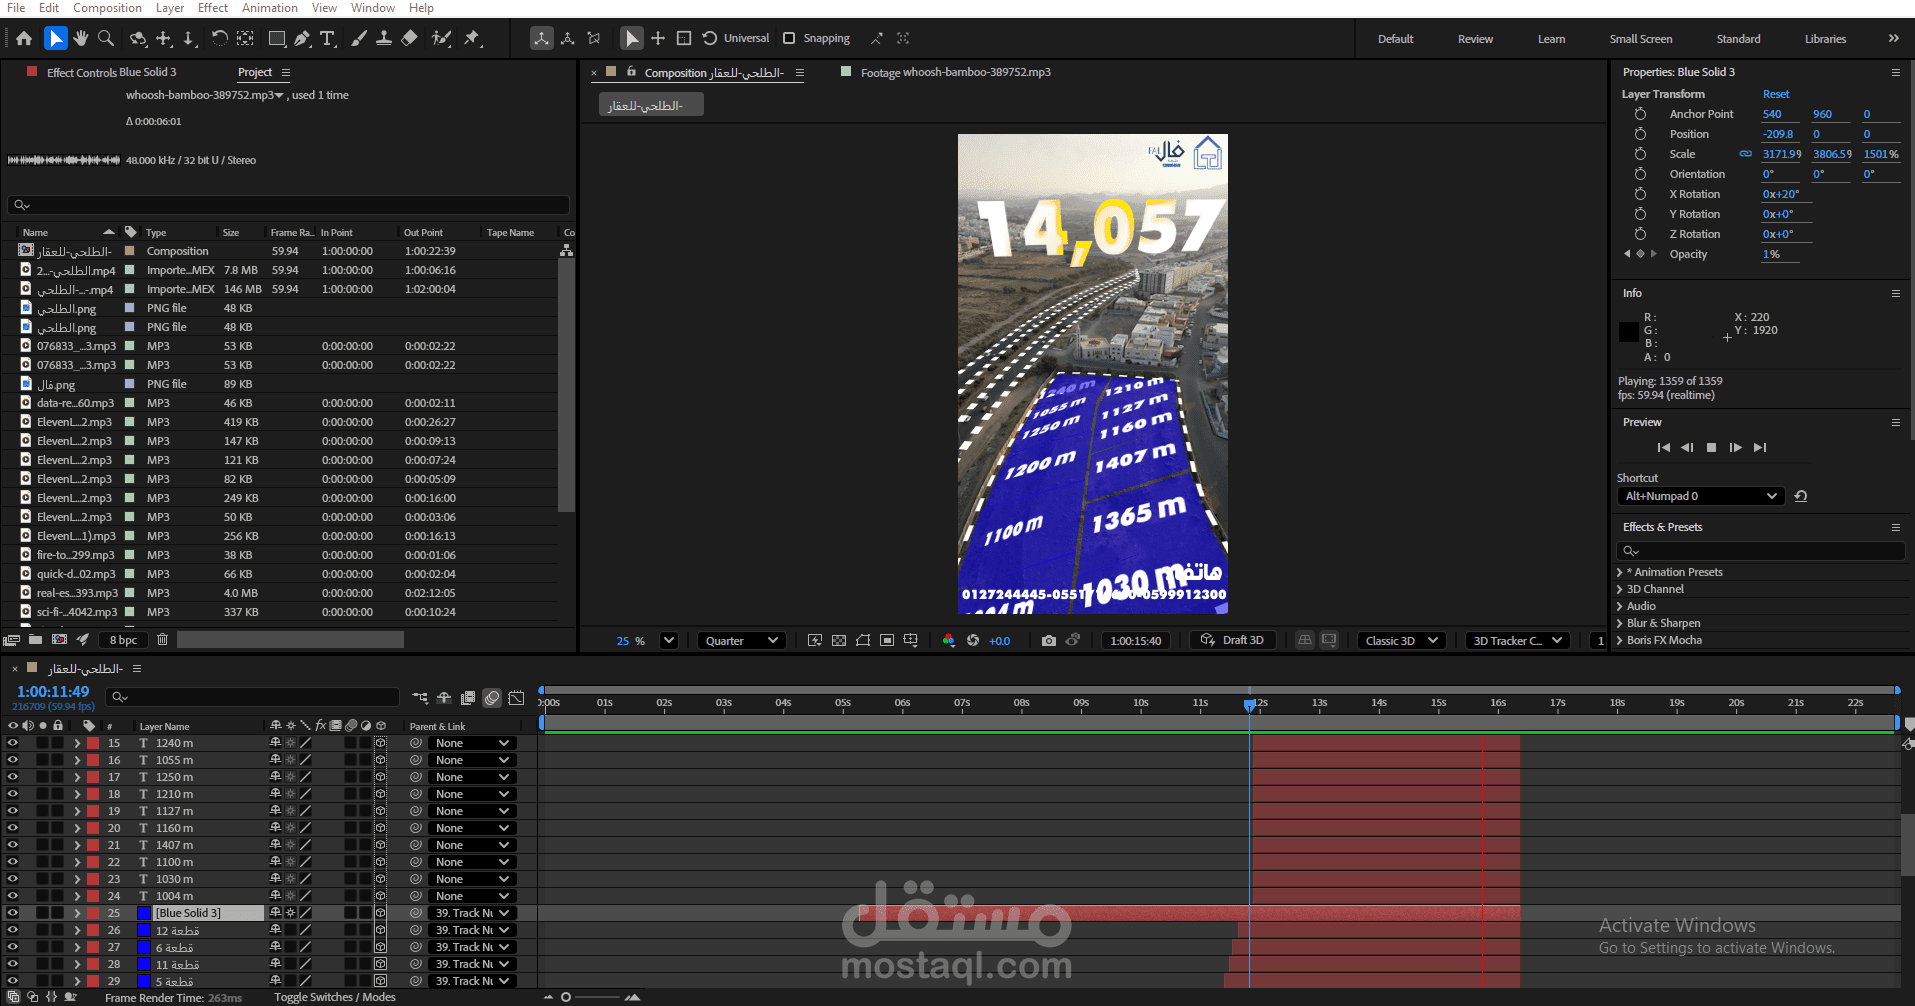
Task: Click the timeline layer search field
Action: click(x=253, y=697)
